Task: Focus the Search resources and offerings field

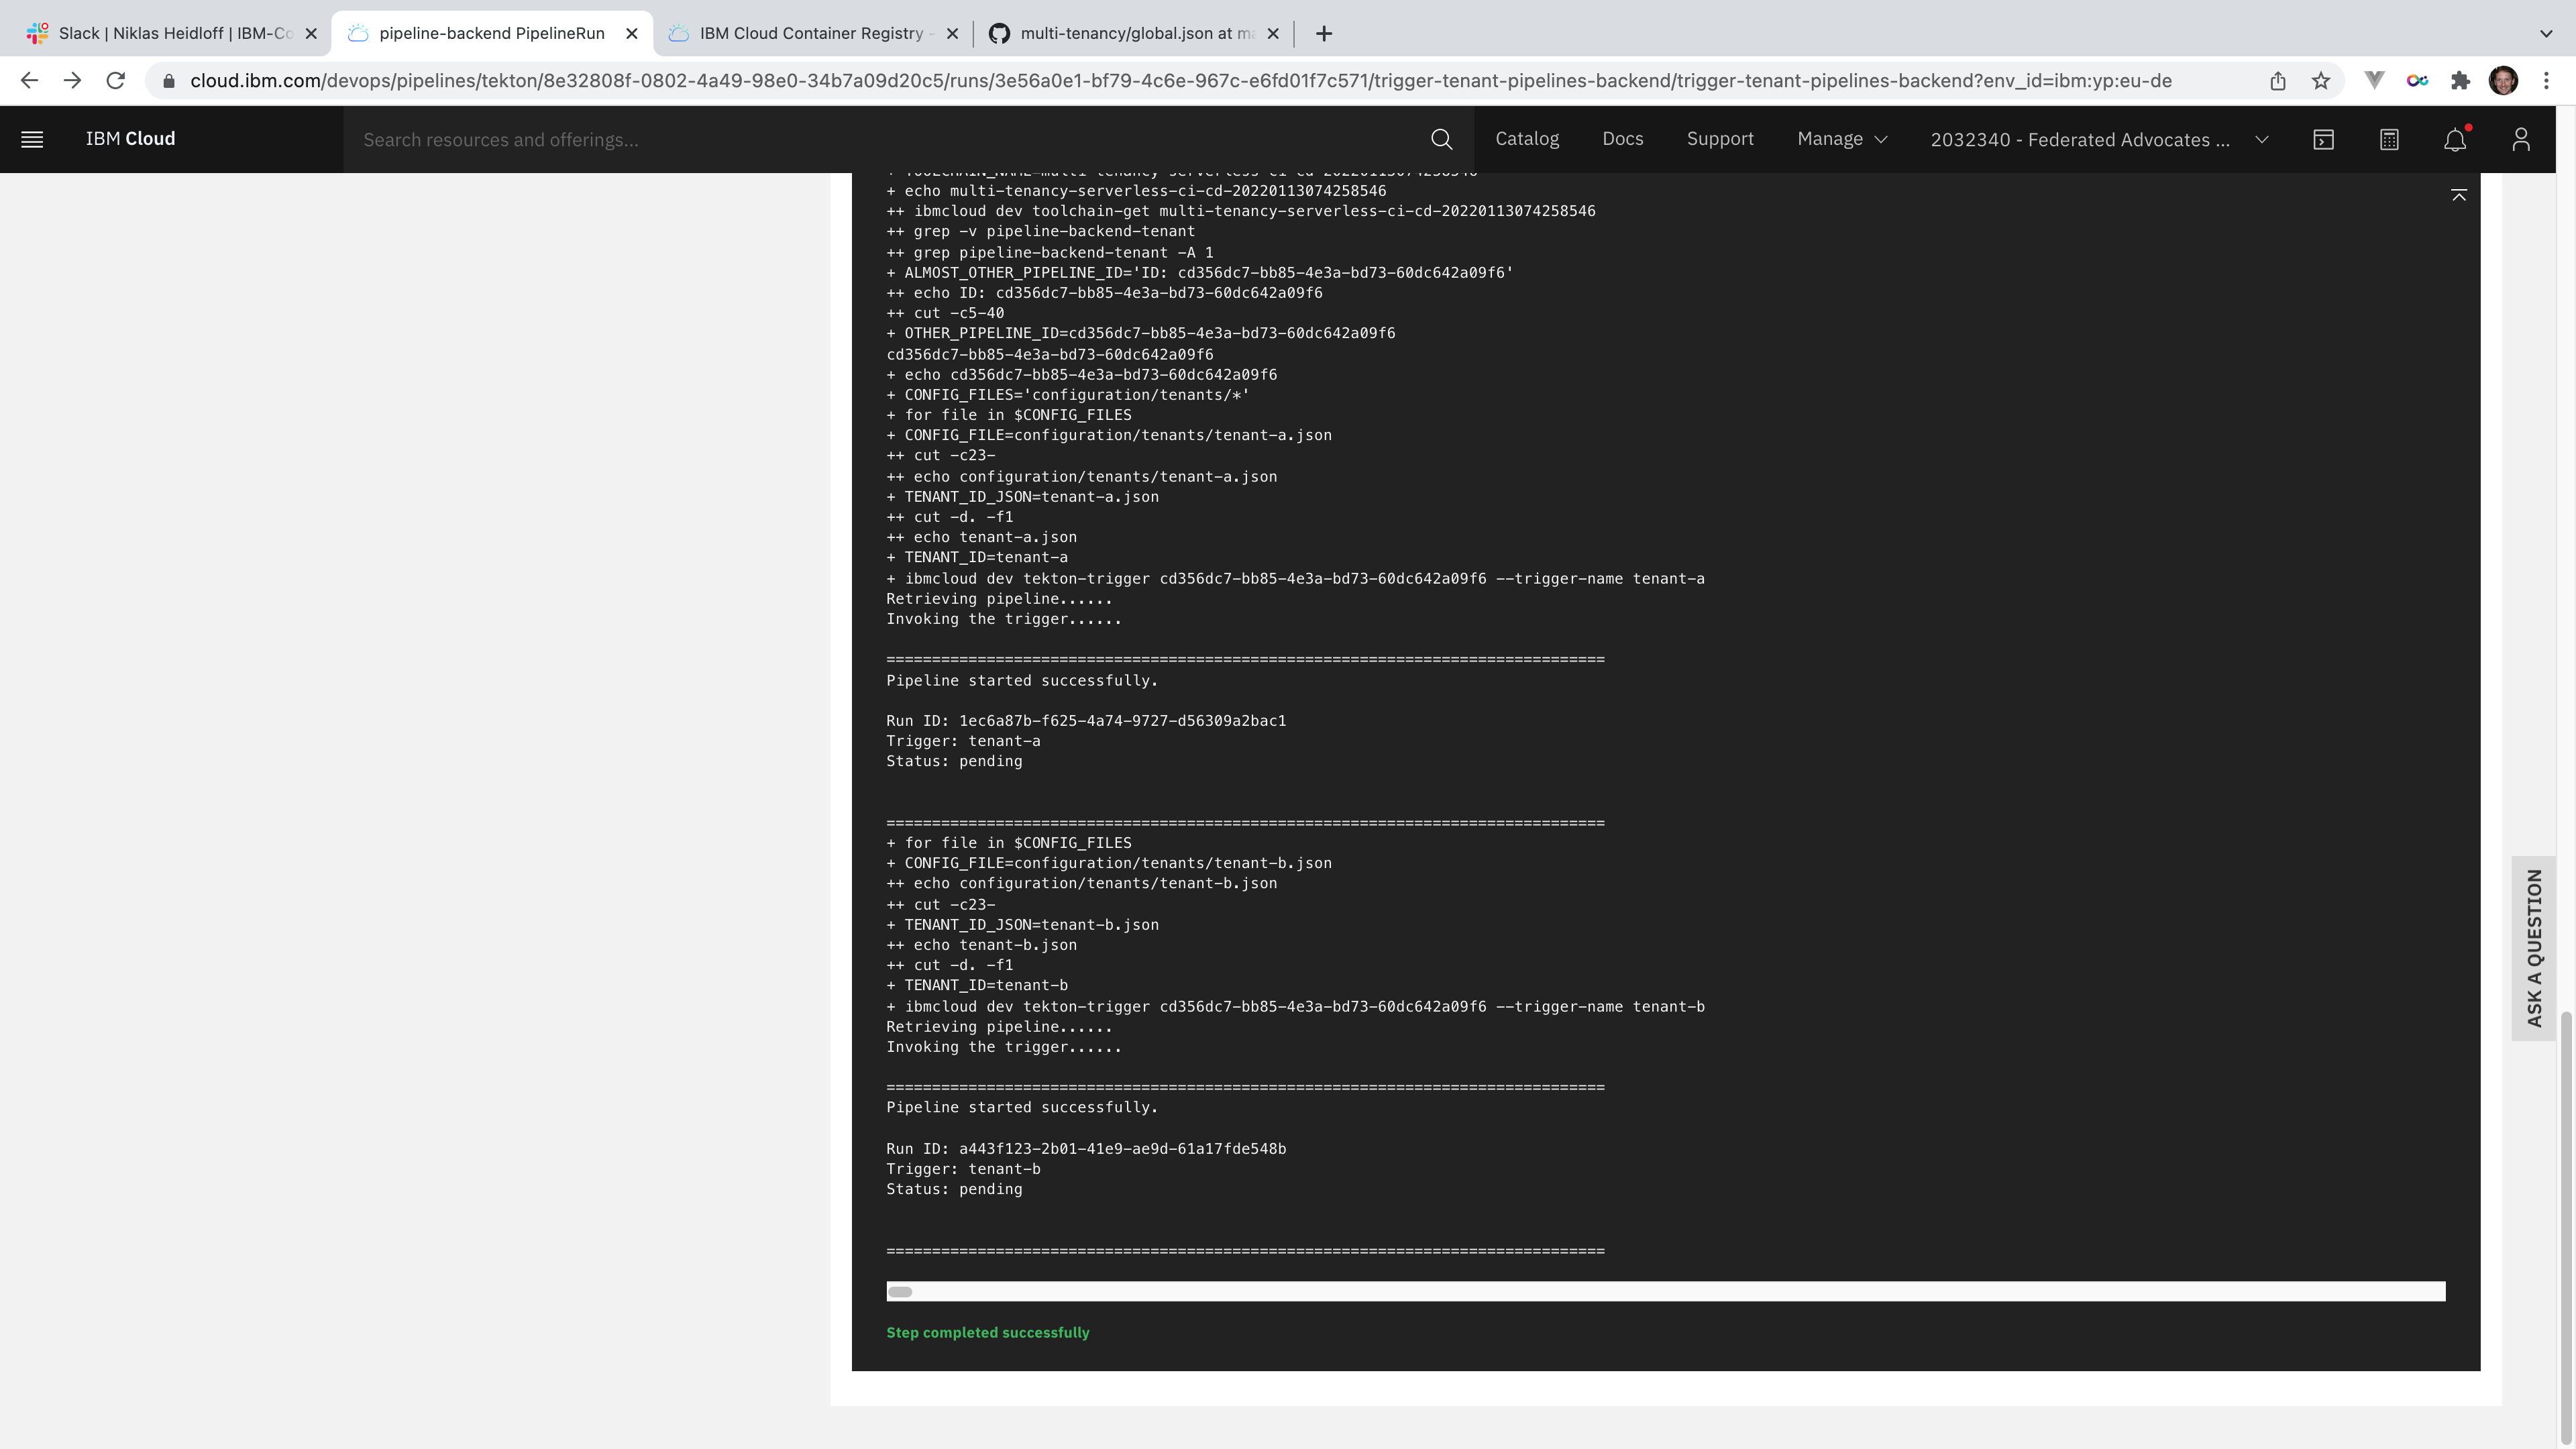Action: 880,139
